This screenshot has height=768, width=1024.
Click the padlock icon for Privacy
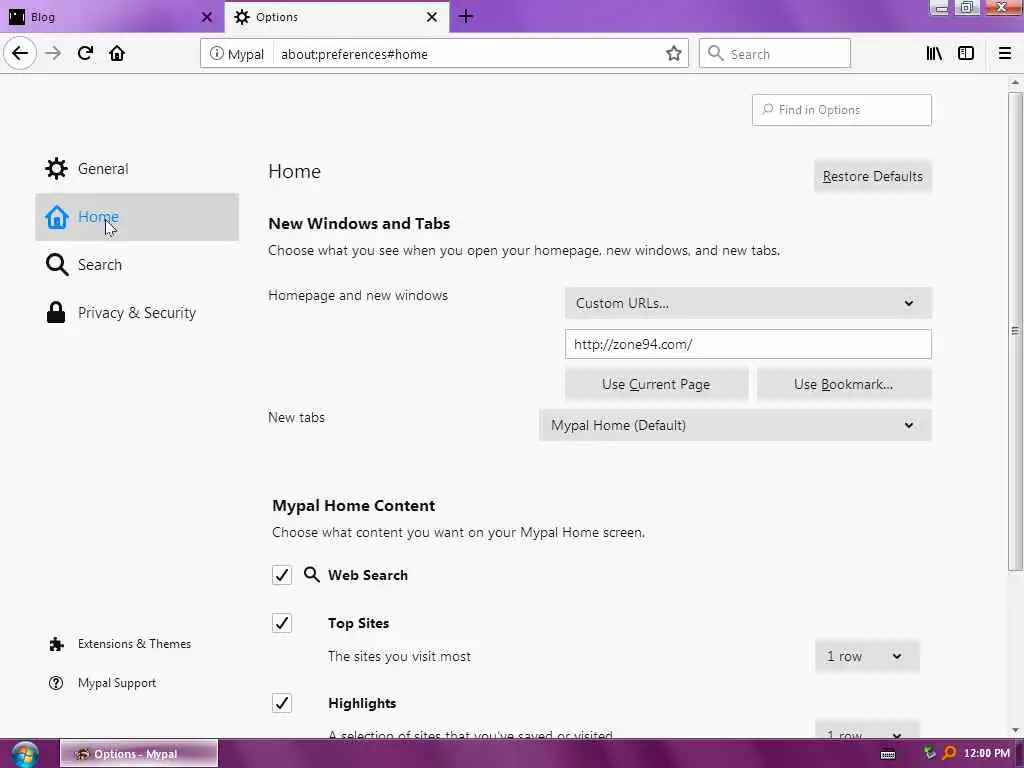pyautogui.click(x=56, y=312)
